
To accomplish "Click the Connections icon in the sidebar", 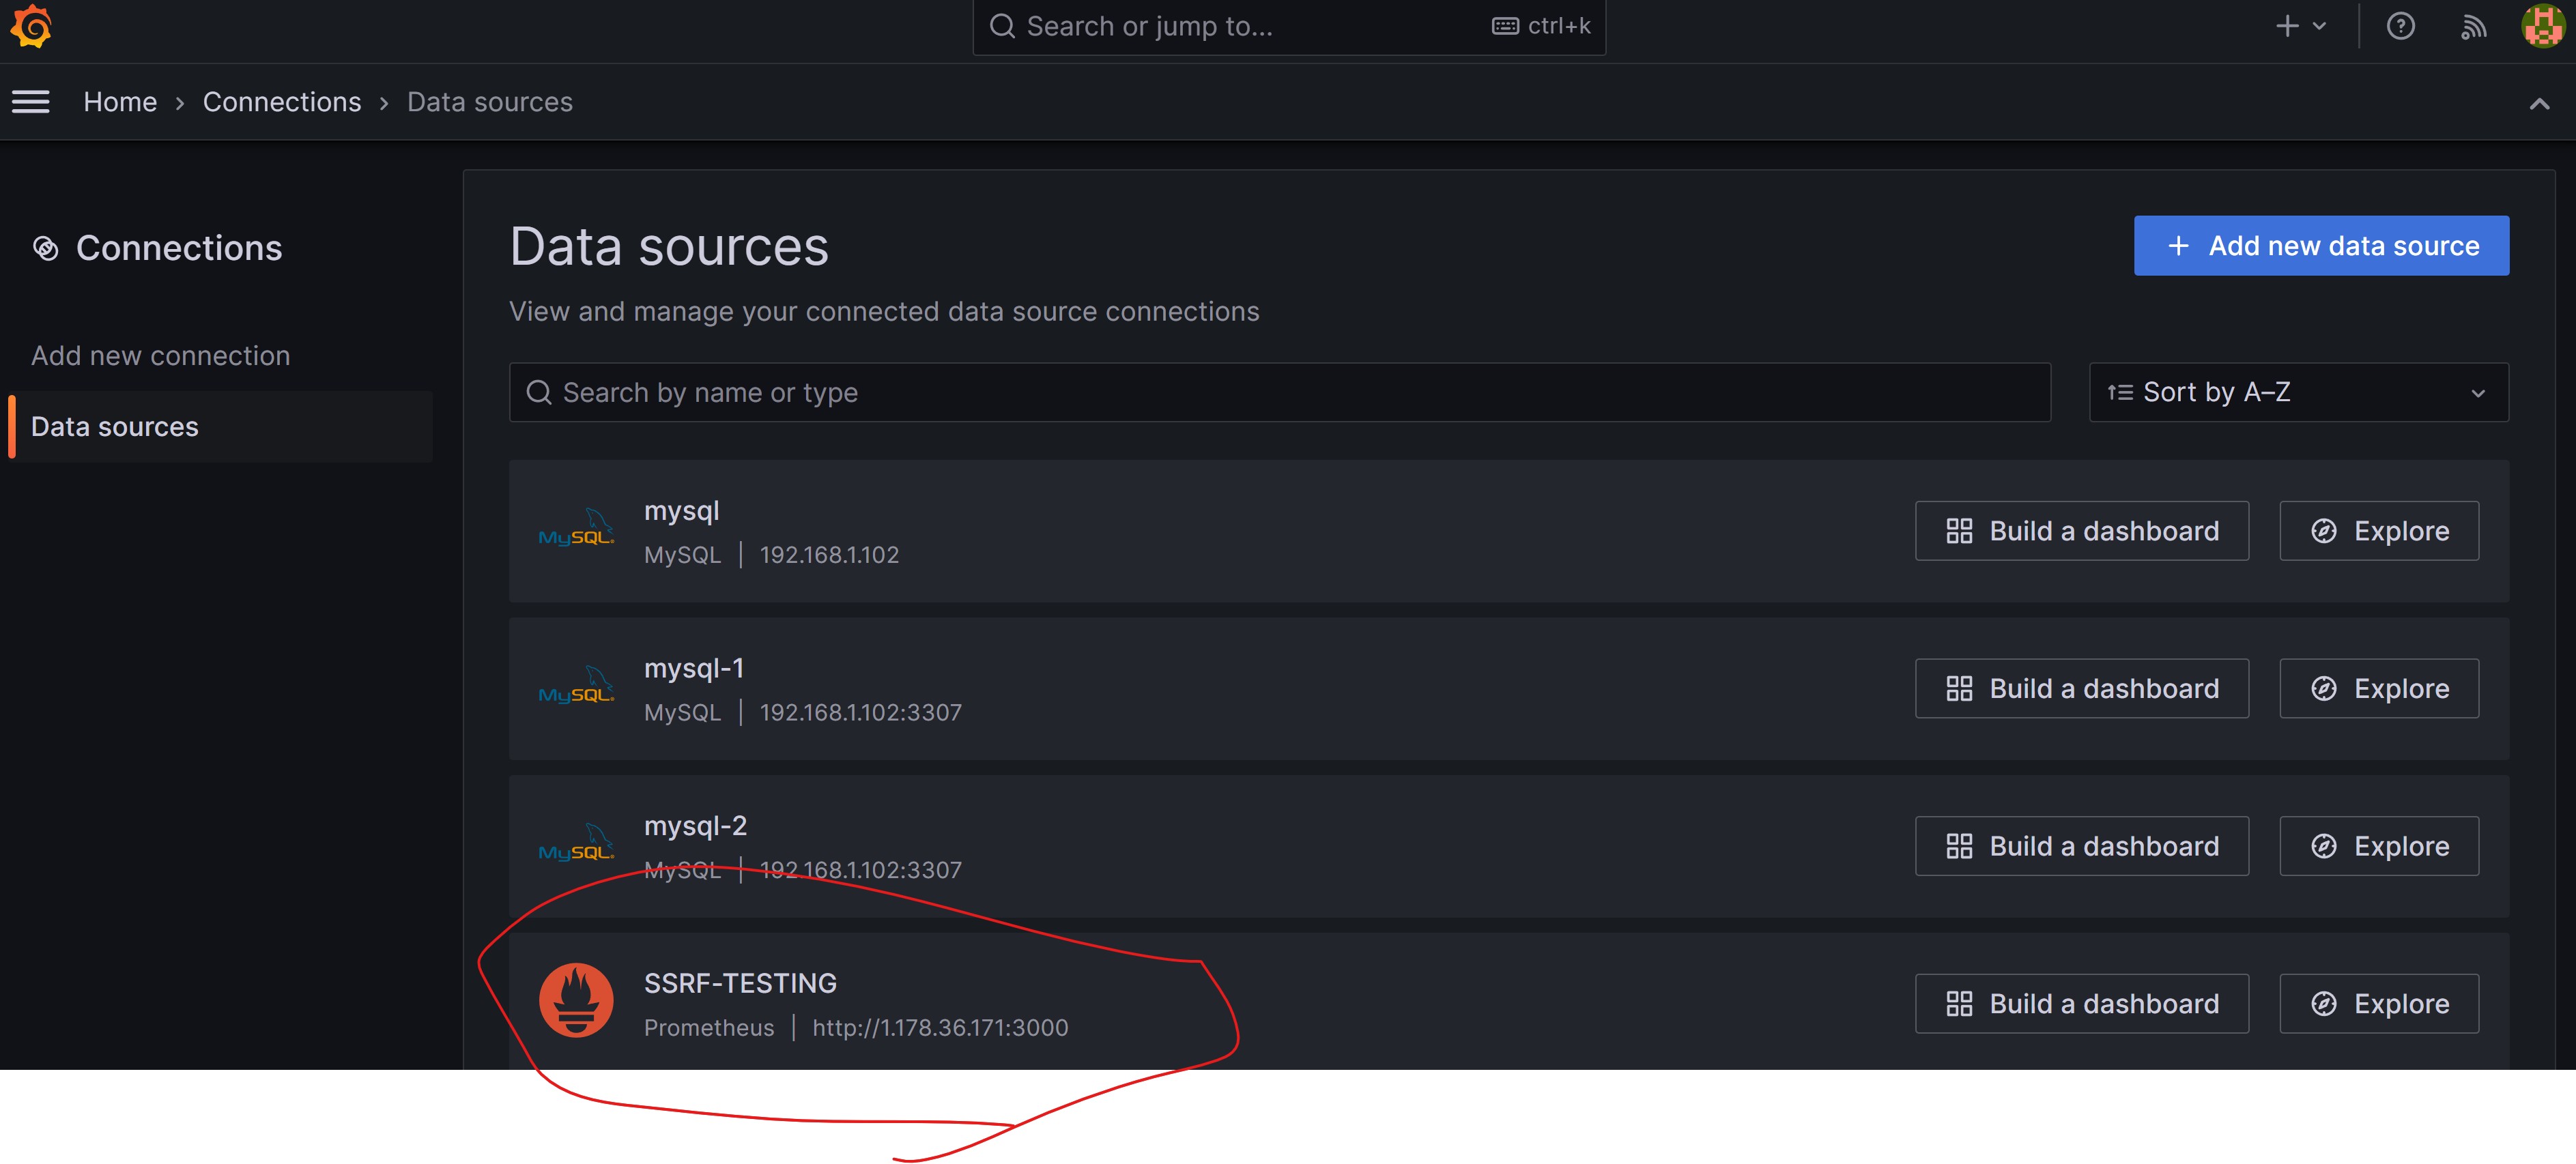I will [x=46, y=248].
